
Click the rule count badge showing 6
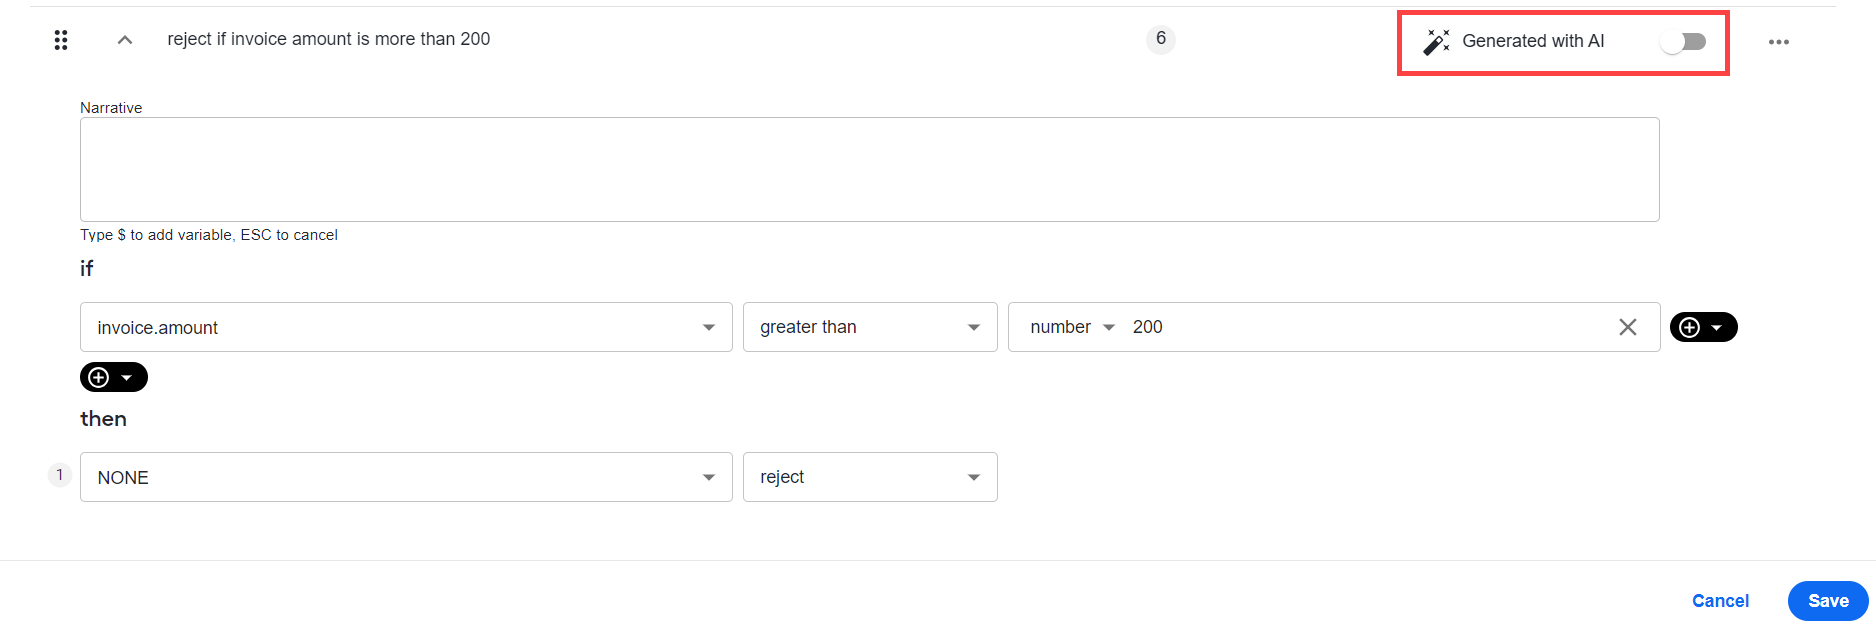(1161, 39)
